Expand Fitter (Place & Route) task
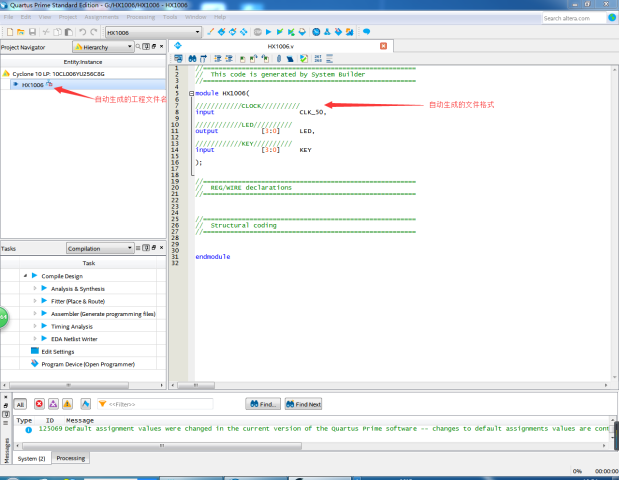This screenshot has height=481, width=620. click(x=35, y=301)
